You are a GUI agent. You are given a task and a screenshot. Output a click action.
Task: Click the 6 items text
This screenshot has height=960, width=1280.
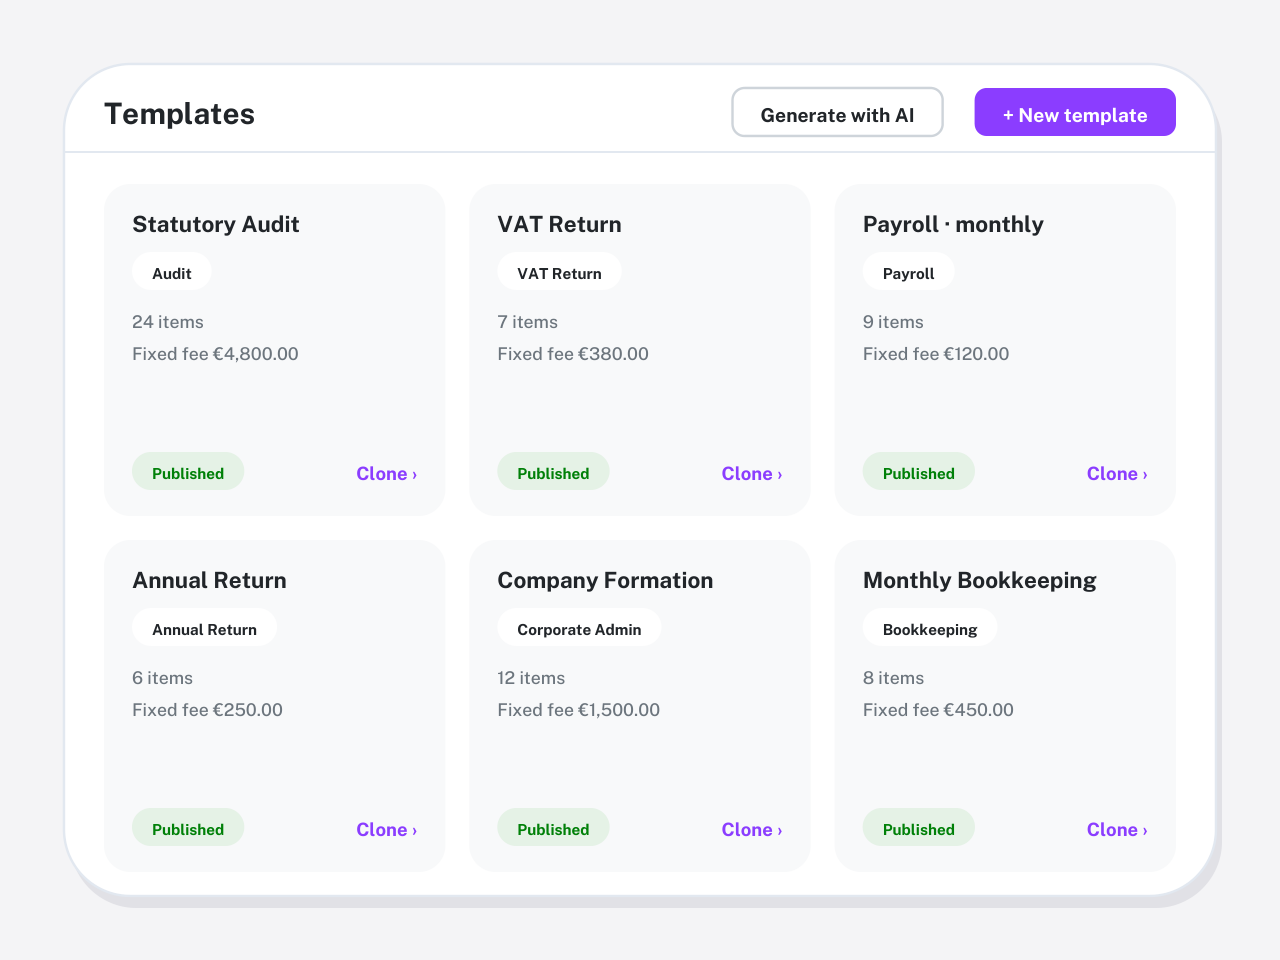click(x=162, y=678)
